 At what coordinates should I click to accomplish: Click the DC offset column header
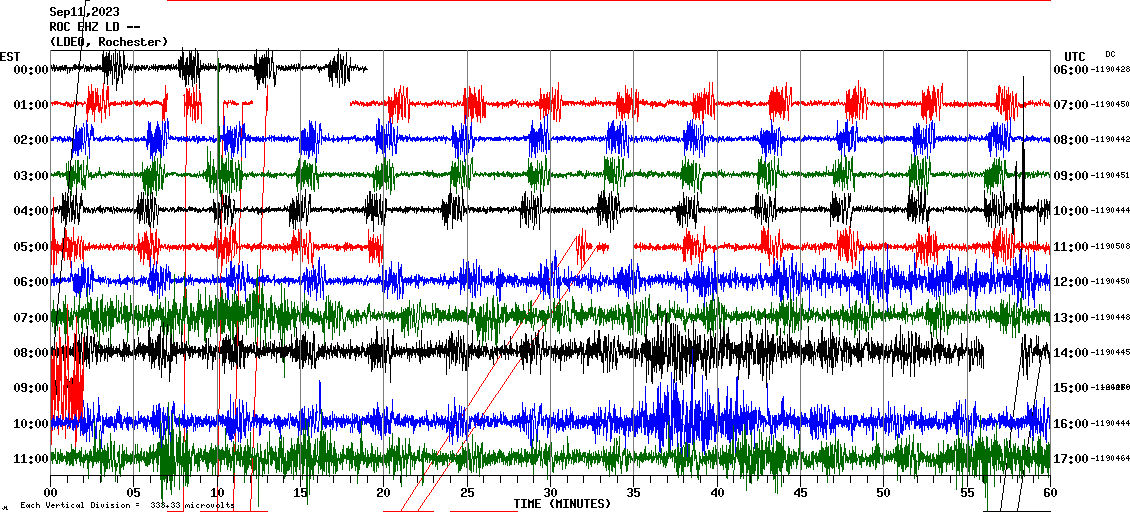pos(1110,54)
